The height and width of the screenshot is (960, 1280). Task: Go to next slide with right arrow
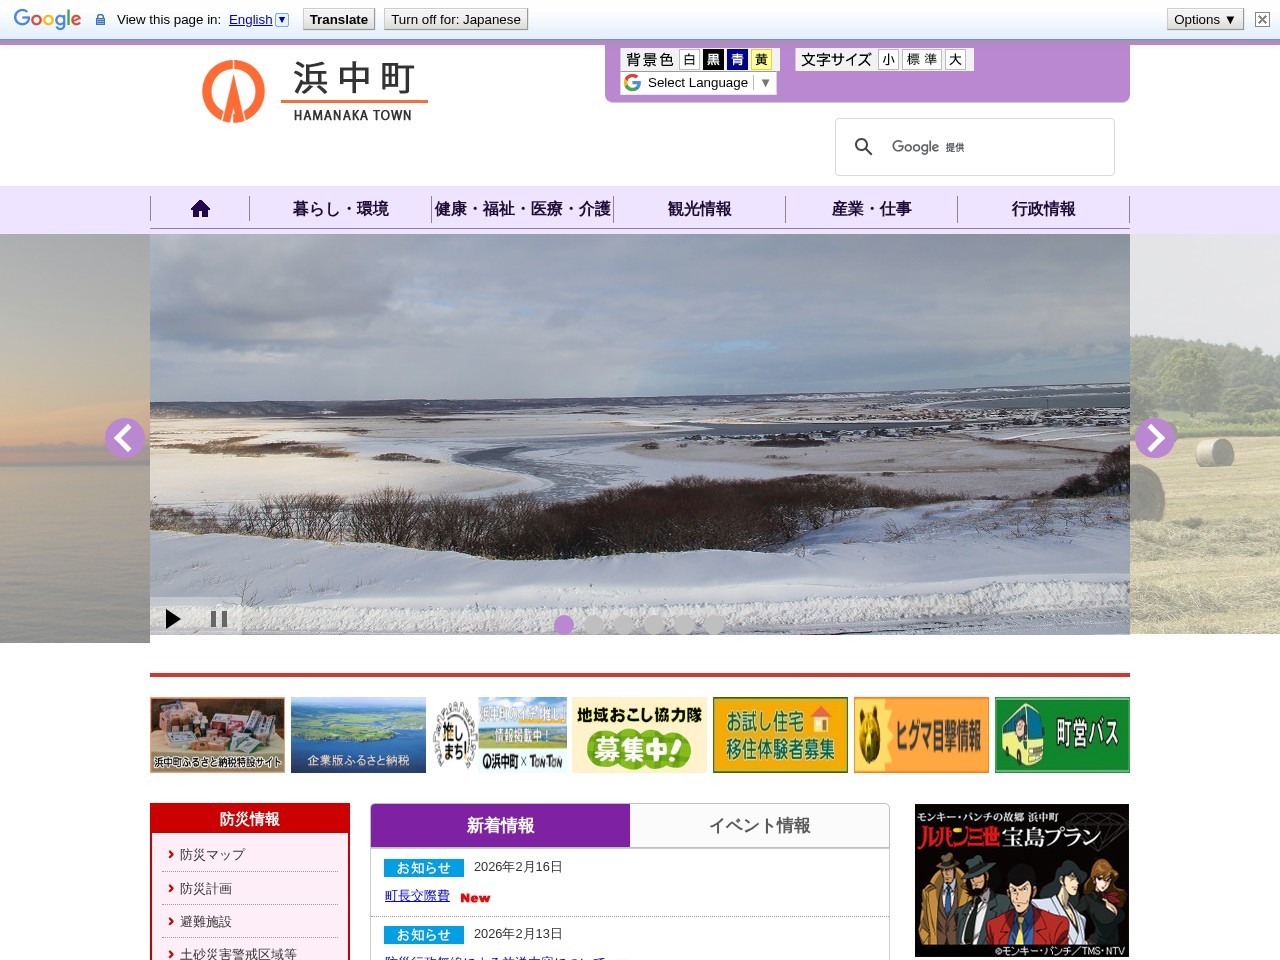pos(1155,438)
